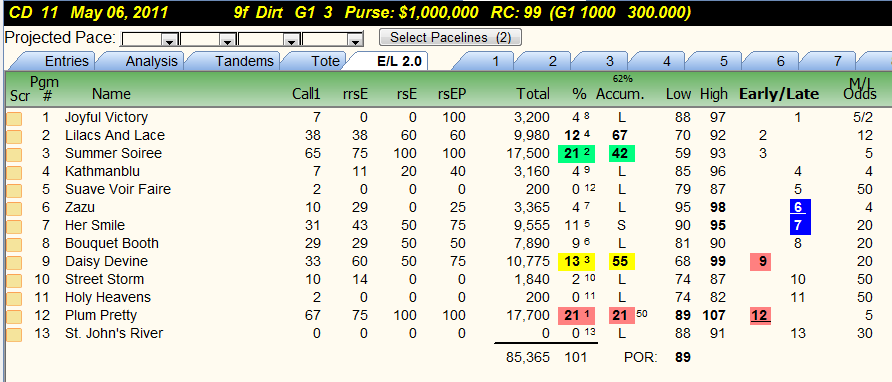Click the High value 107 for Plum Pretty
Screen dimensions: 892x382
point(713,315)
